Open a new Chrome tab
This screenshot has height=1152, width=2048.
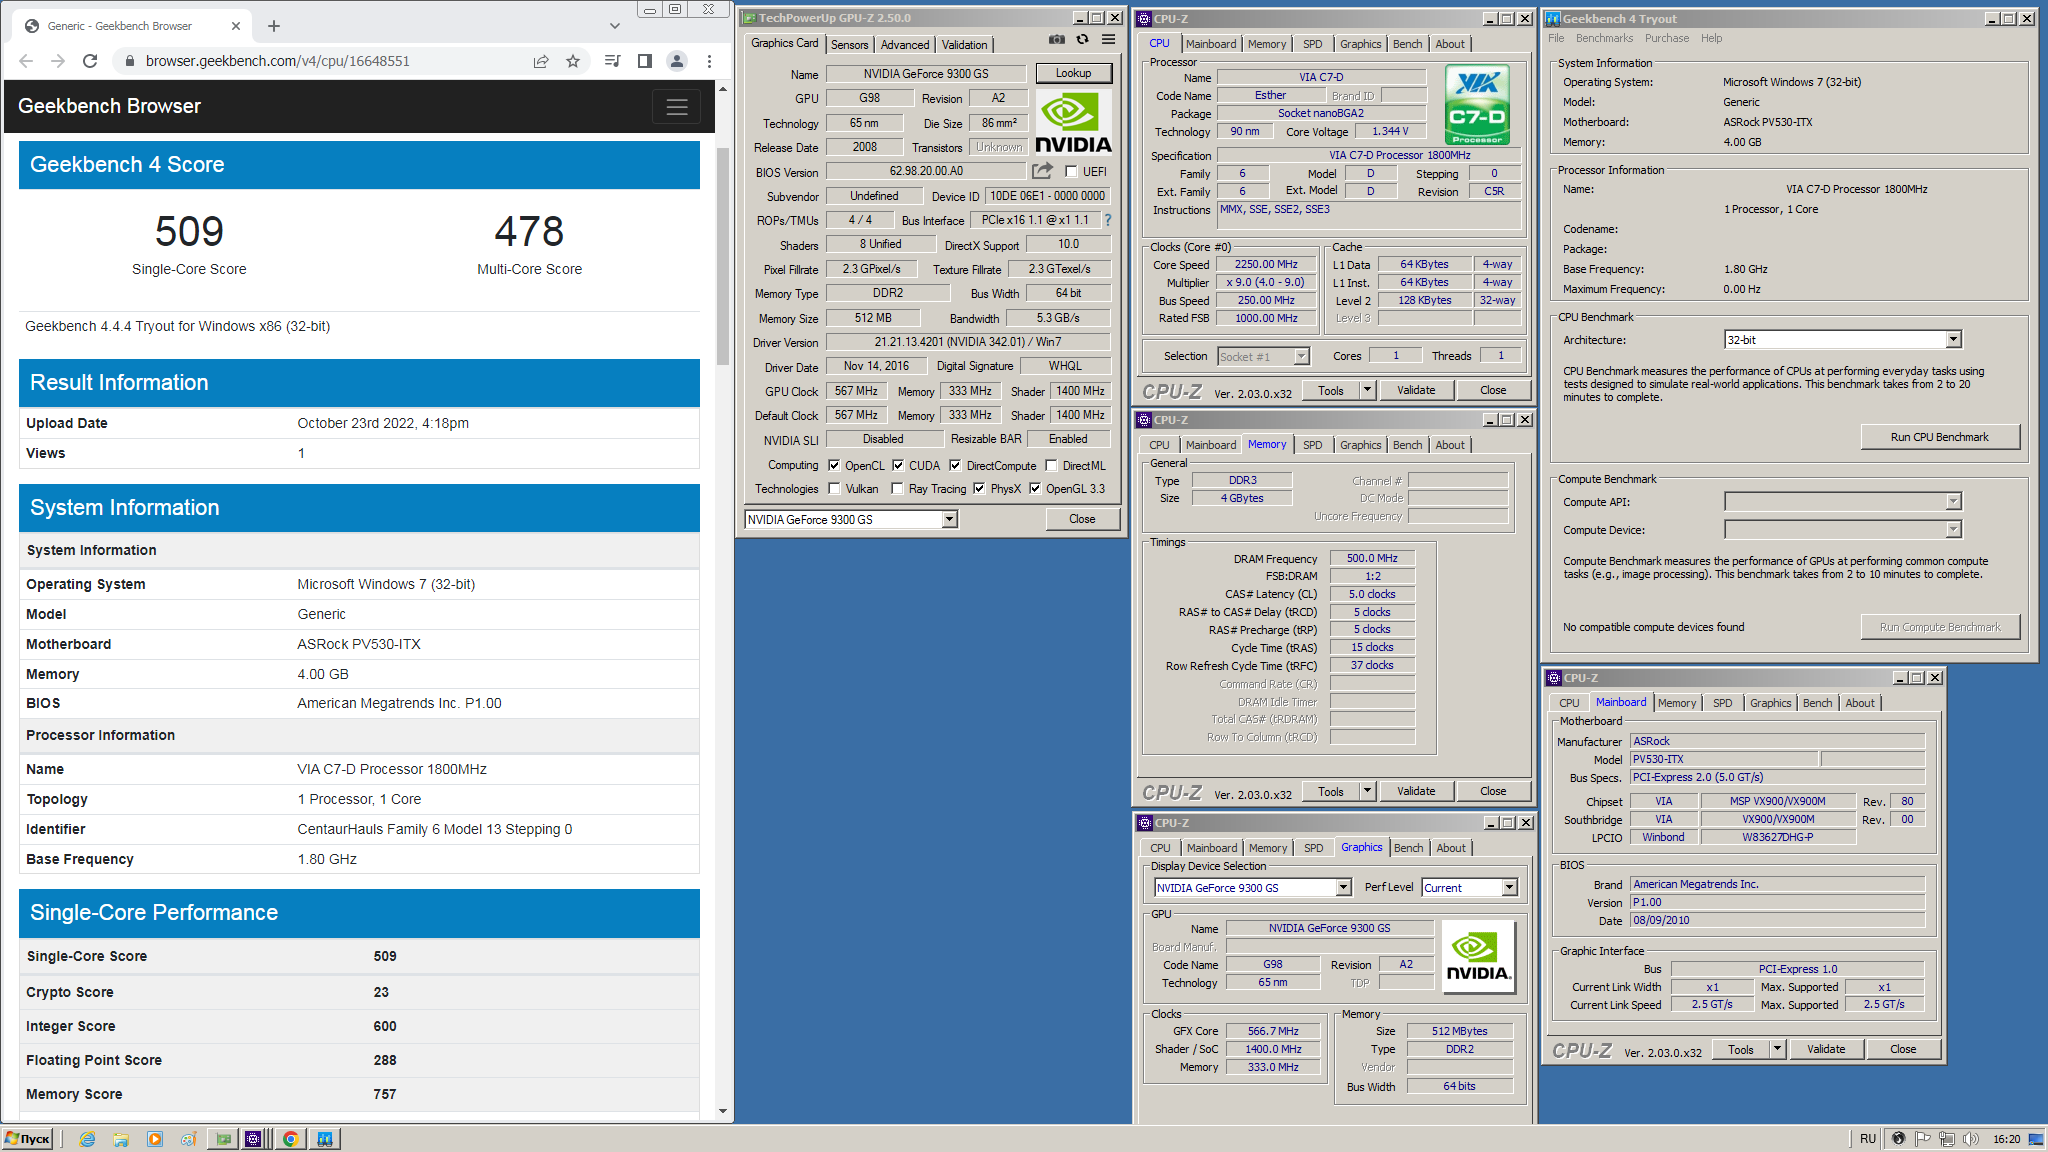274,26
